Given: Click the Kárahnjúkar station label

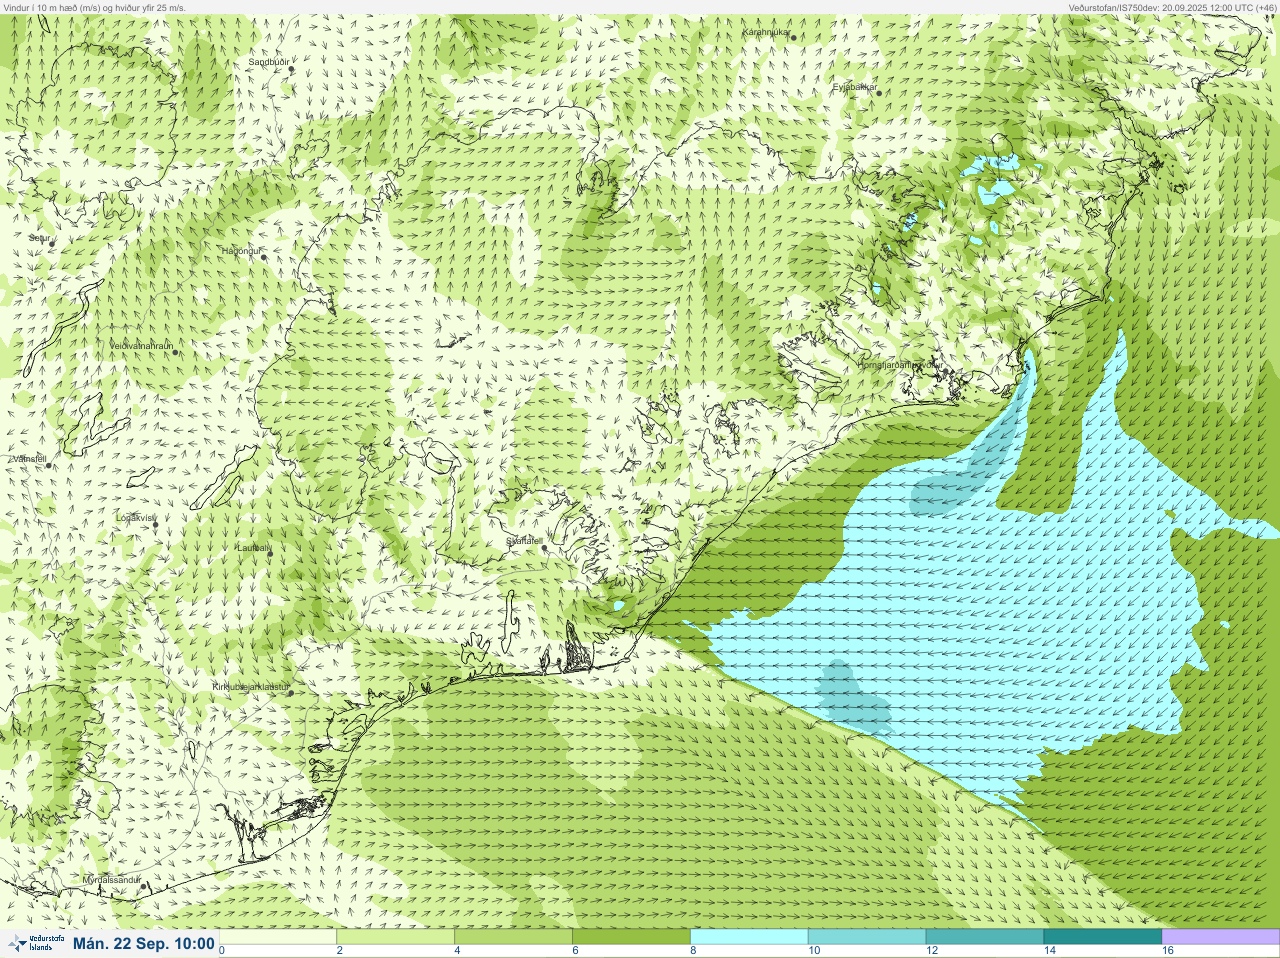Looking at the screenshot, I should (766, 32).
